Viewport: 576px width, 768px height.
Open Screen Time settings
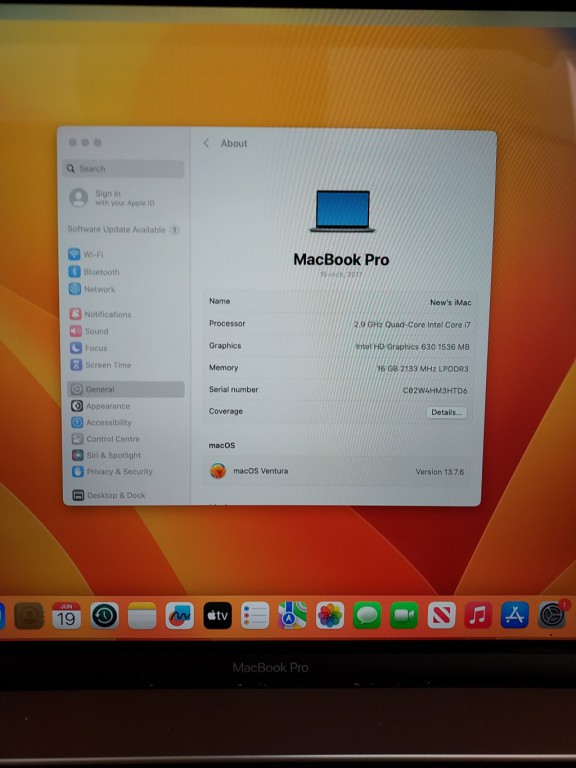click(101, 365)
